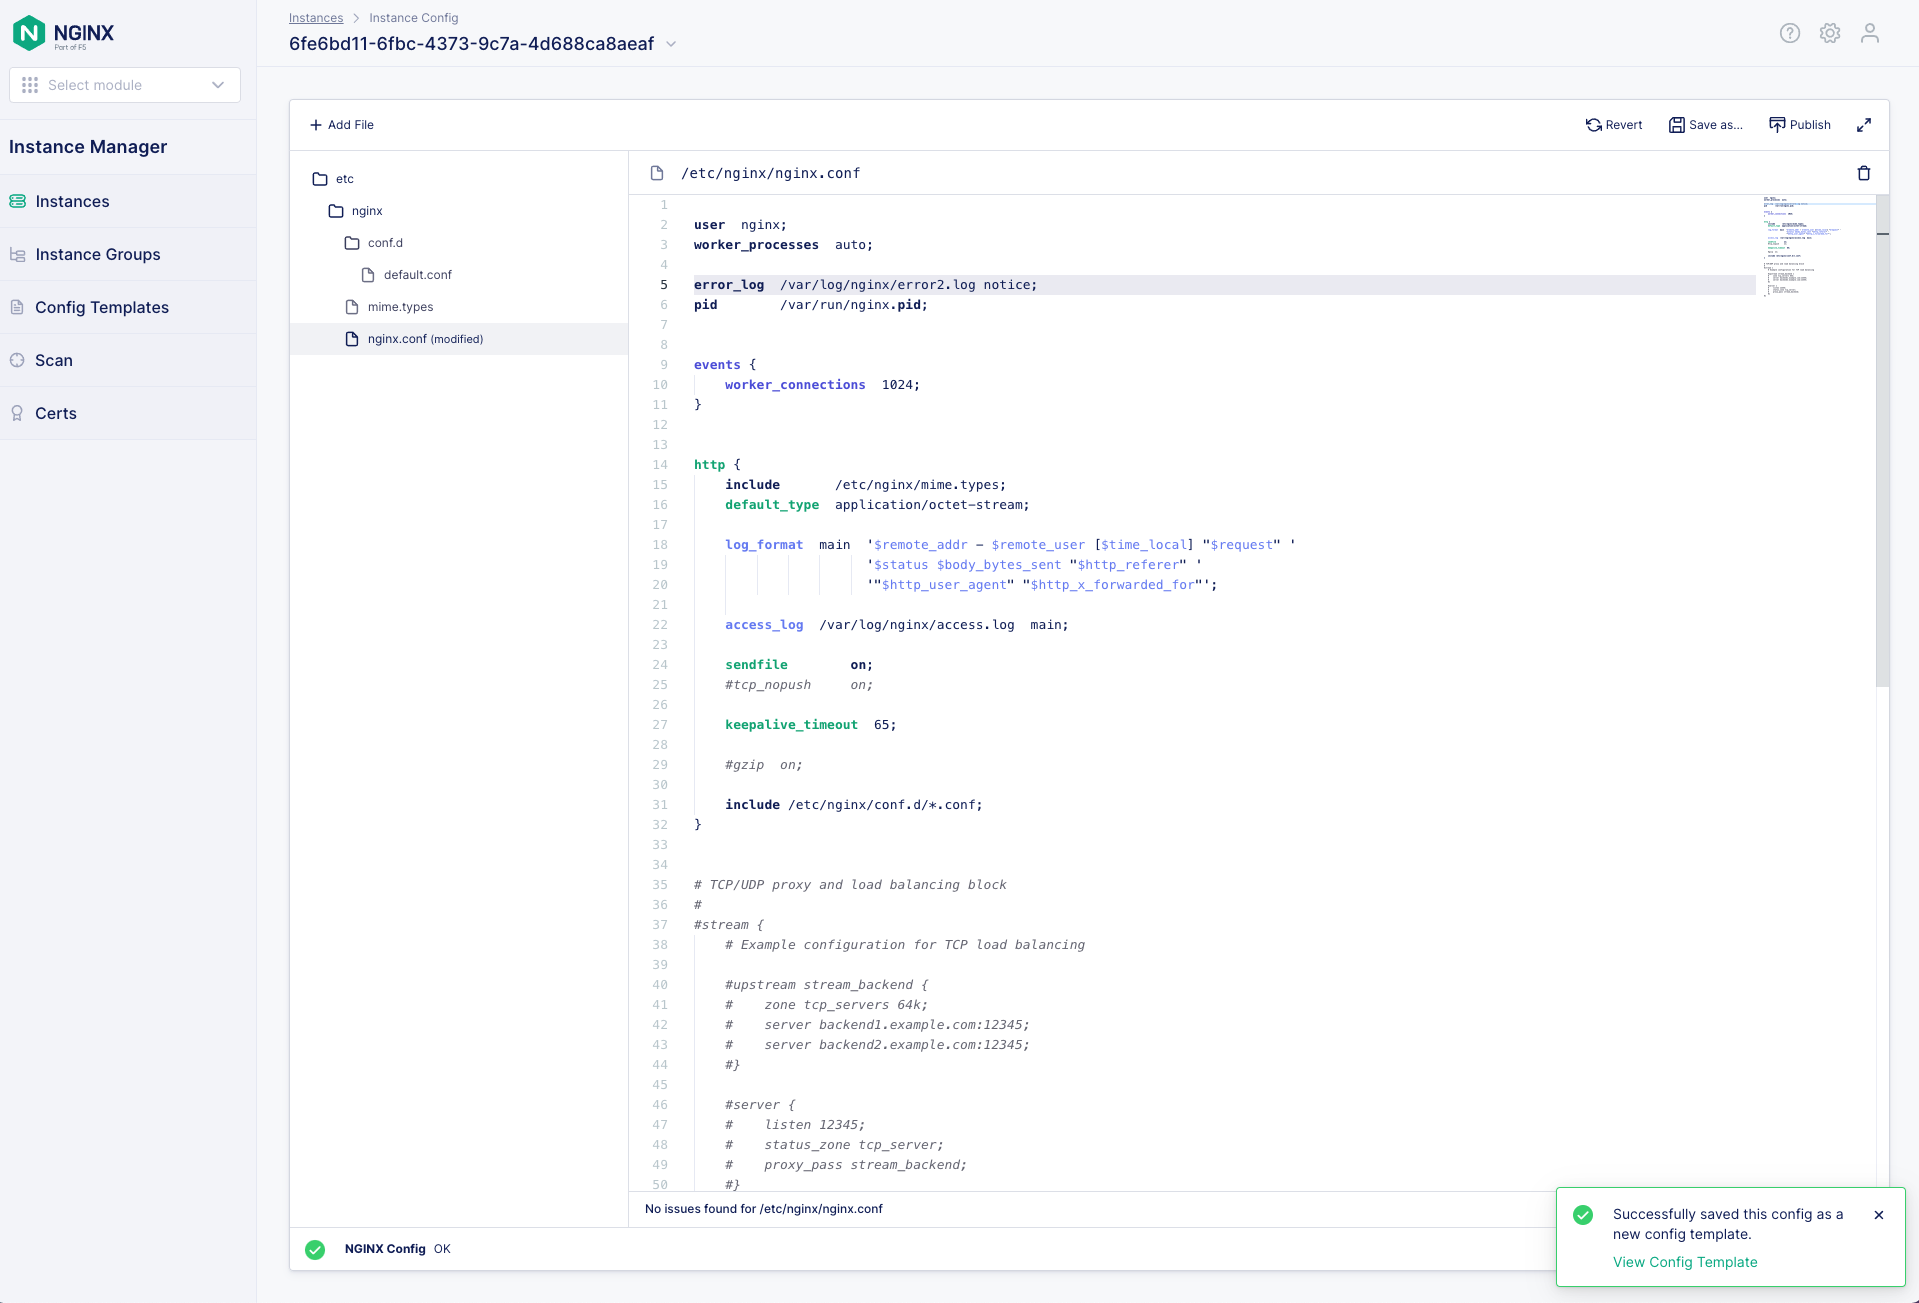Click the worker_processes auto line

pos(783,245)
